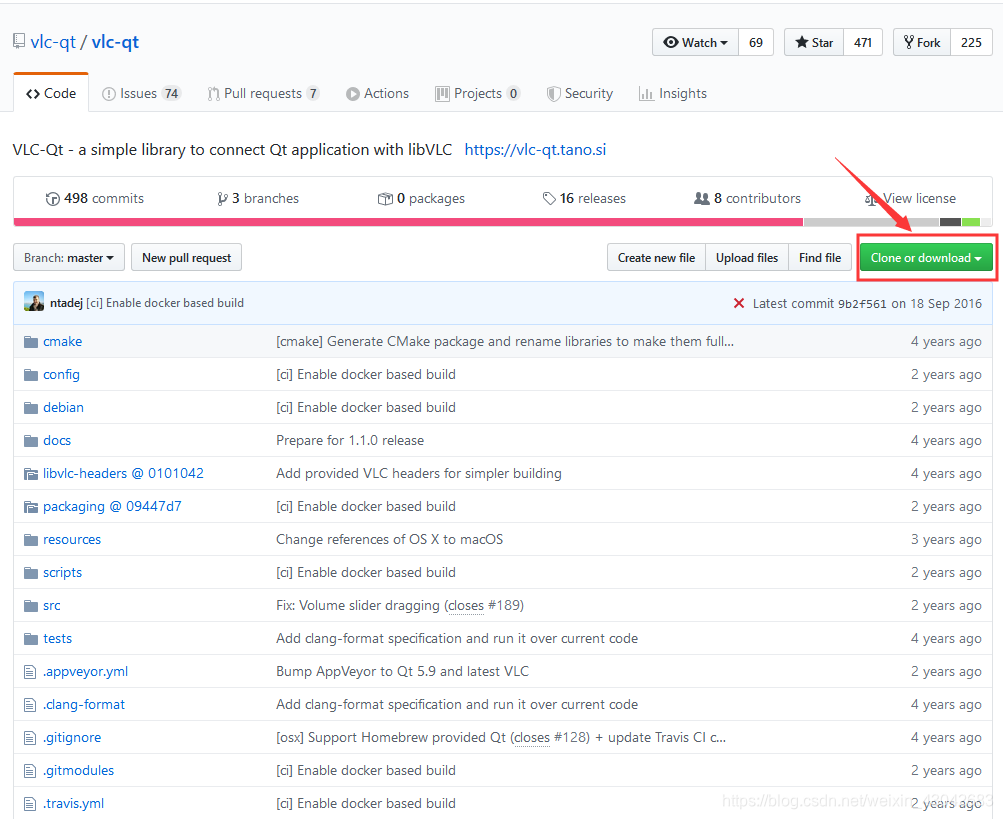The height and width of the screenshot is (819, 1003).
Task: Click the packages icon
Action: (x=386, y=198)
